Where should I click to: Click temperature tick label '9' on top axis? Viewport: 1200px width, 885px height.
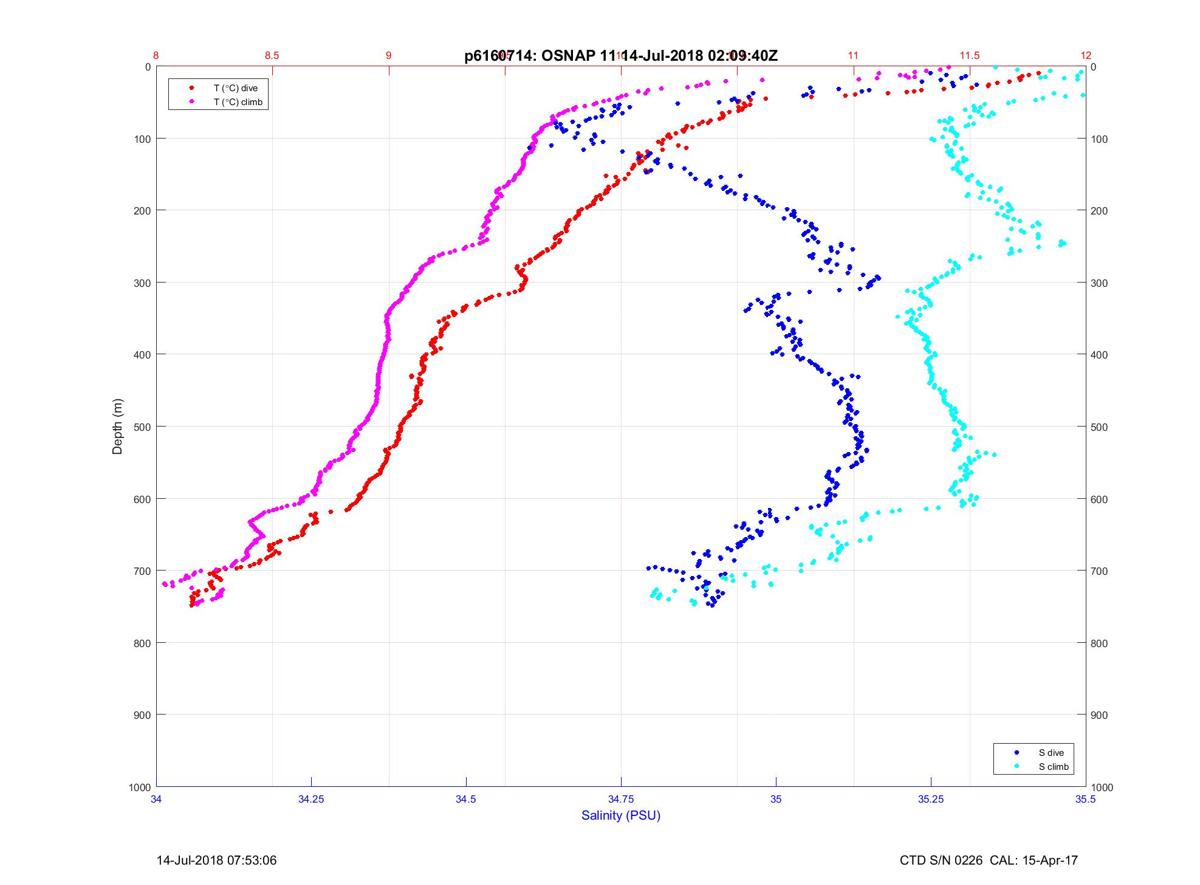(x=389, y=55)
